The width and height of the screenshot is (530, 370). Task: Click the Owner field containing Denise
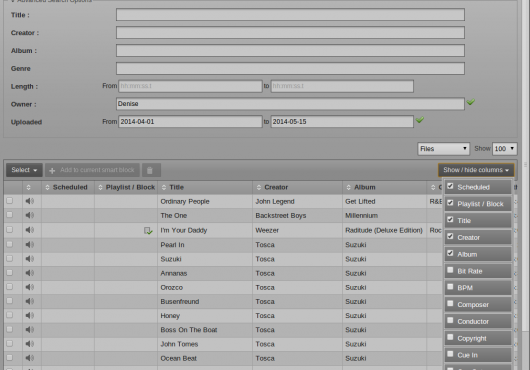(290, 104)
